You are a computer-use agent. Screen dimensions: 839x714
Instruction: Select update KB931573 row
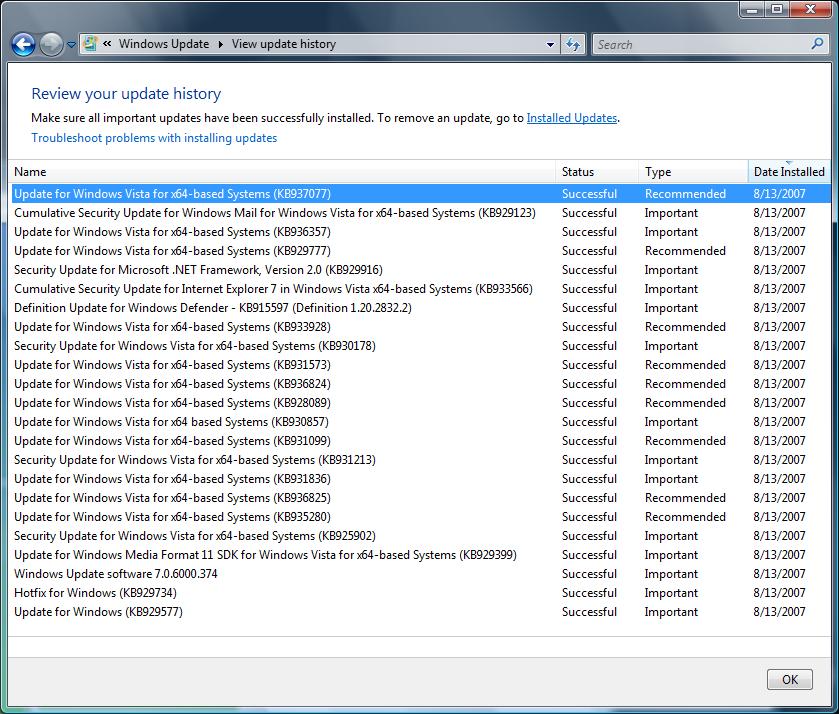(421, 365)
